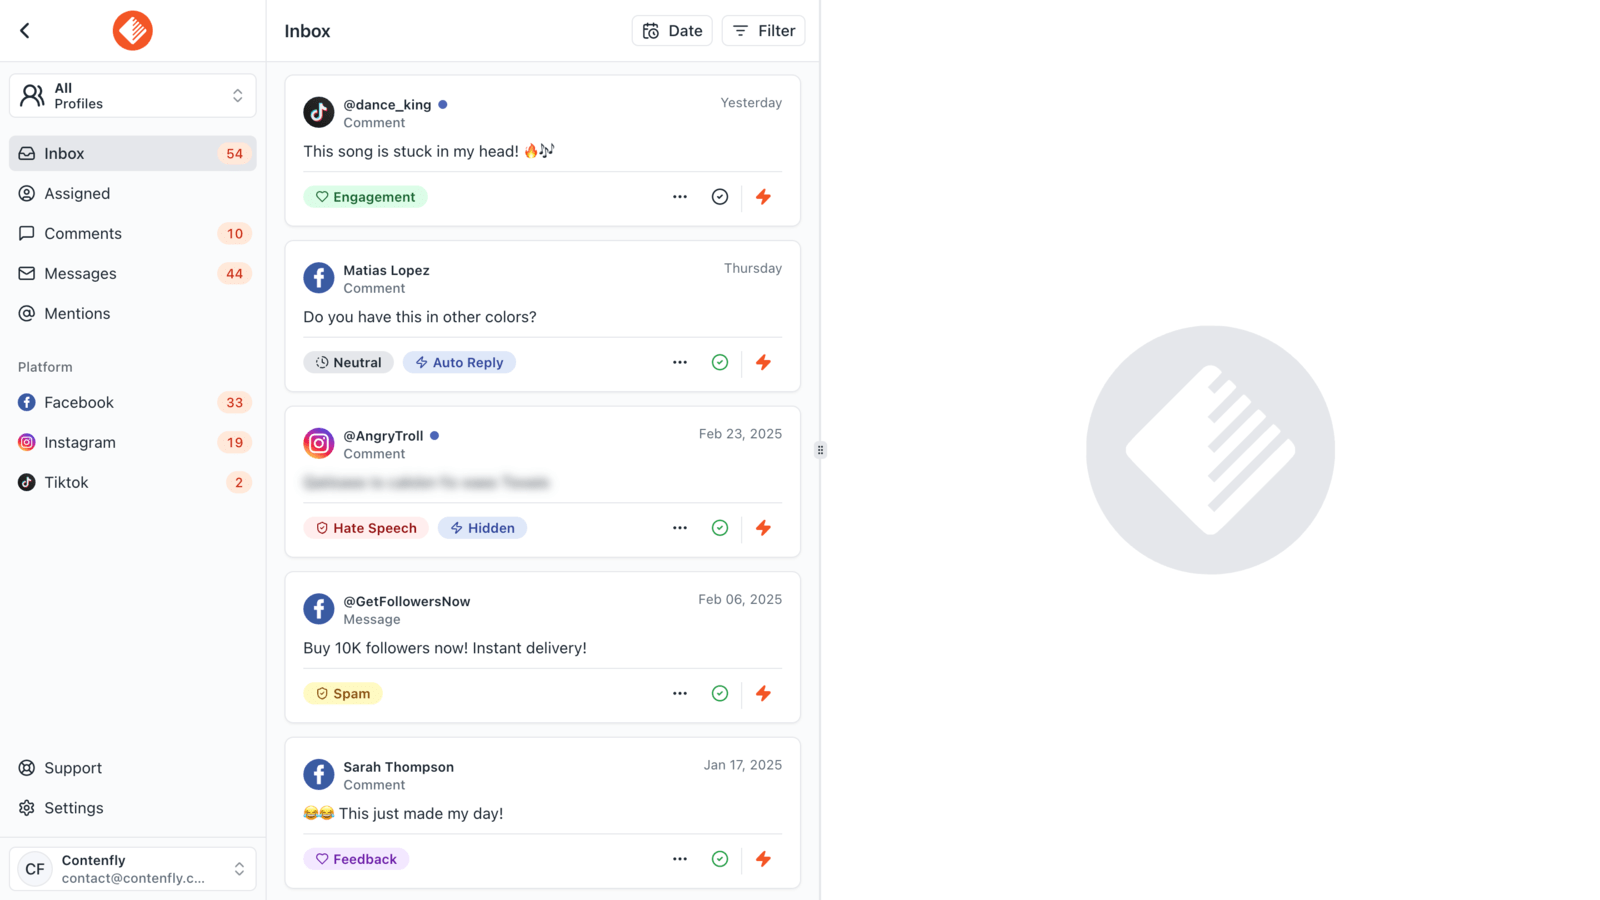Click lightning action icon on @dance_king comment
This screenshot has width=1600, height=900.
pos(763,197)
